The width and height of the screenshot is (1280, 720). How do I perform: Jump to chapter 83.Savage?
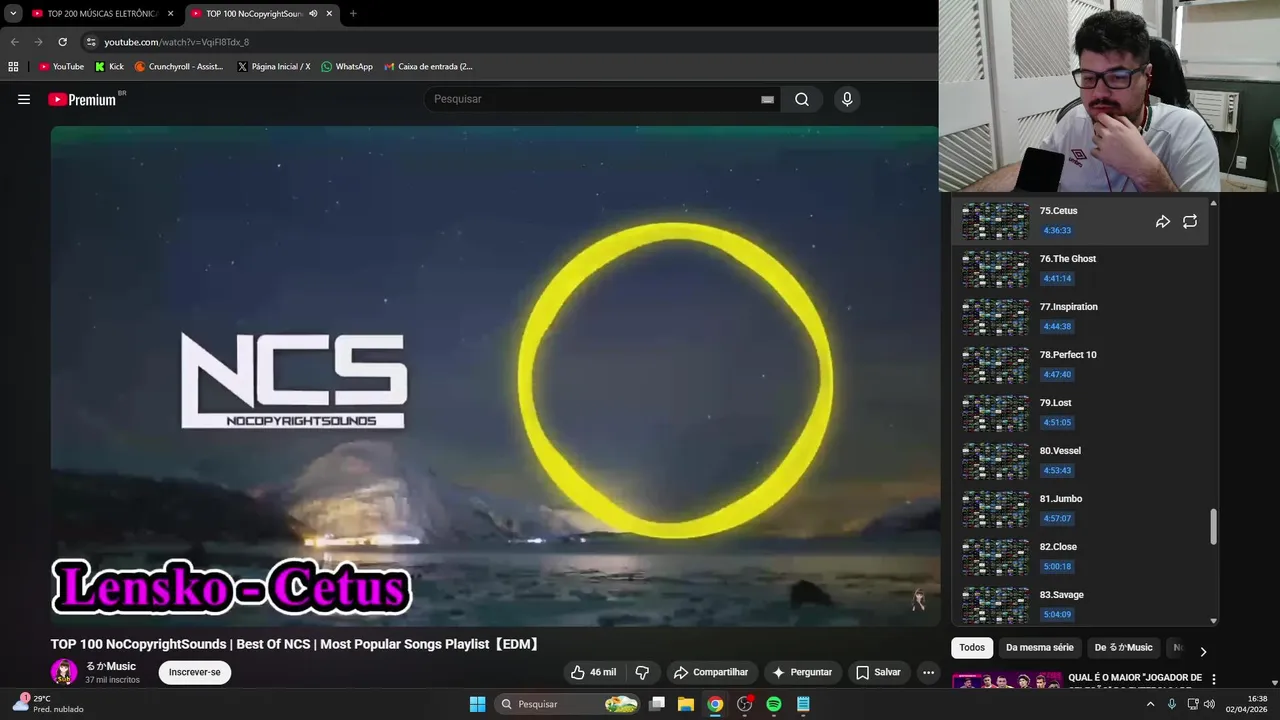tap(1080, 605)
